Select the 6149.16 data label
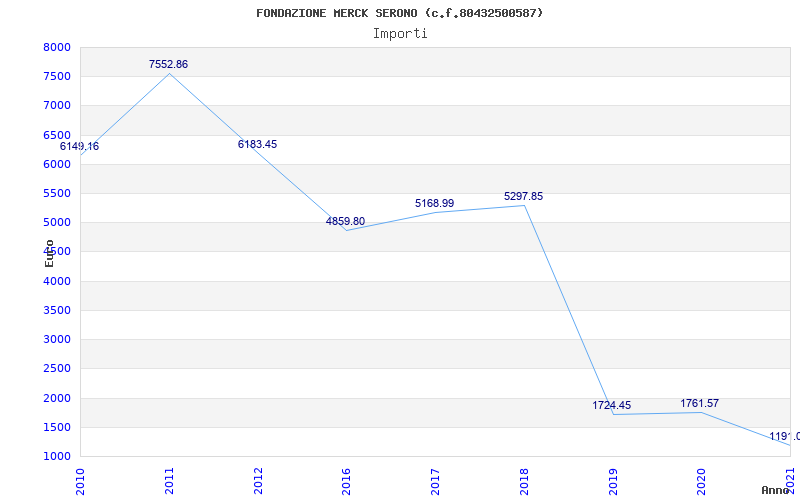Viewport: 800px width, 500px height. (x=80, y=146)
